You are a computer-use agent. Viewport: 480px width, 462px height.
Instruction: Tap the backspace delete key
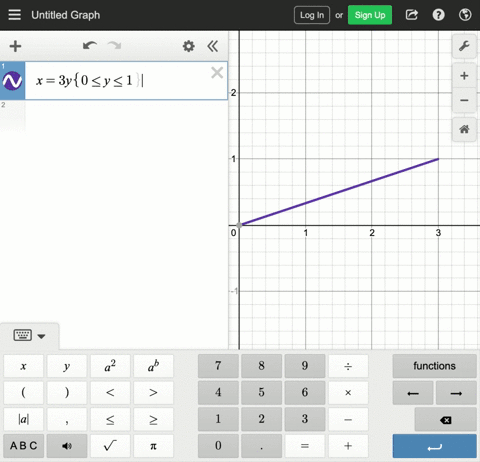coord(445,420)
